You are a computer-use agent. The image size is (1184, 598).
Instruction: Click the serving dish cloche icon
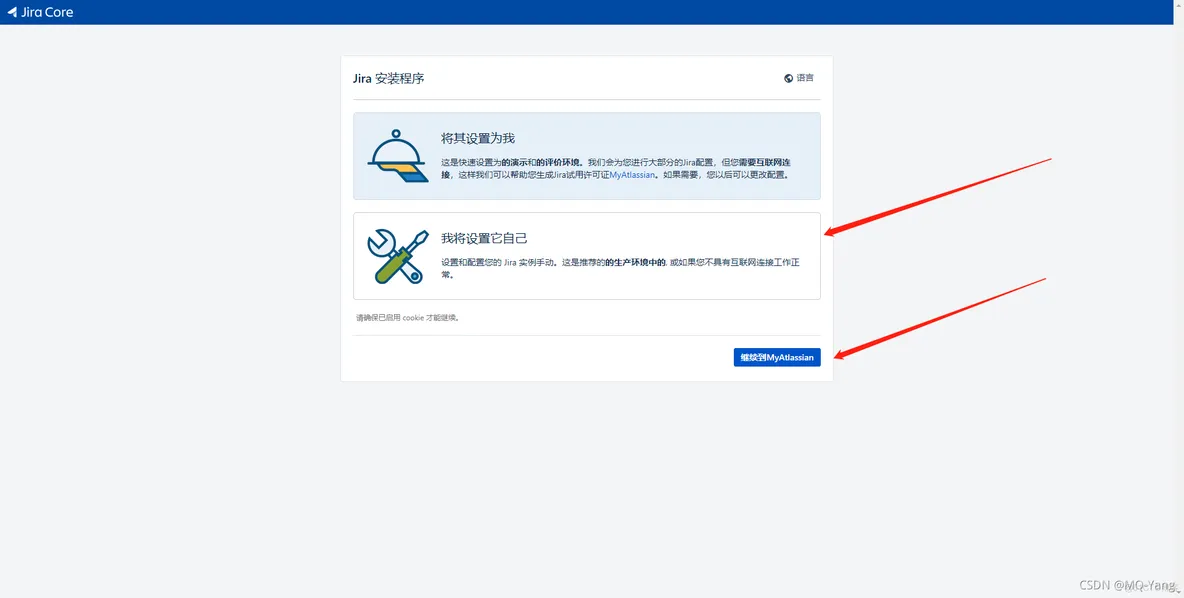point(397,156)
